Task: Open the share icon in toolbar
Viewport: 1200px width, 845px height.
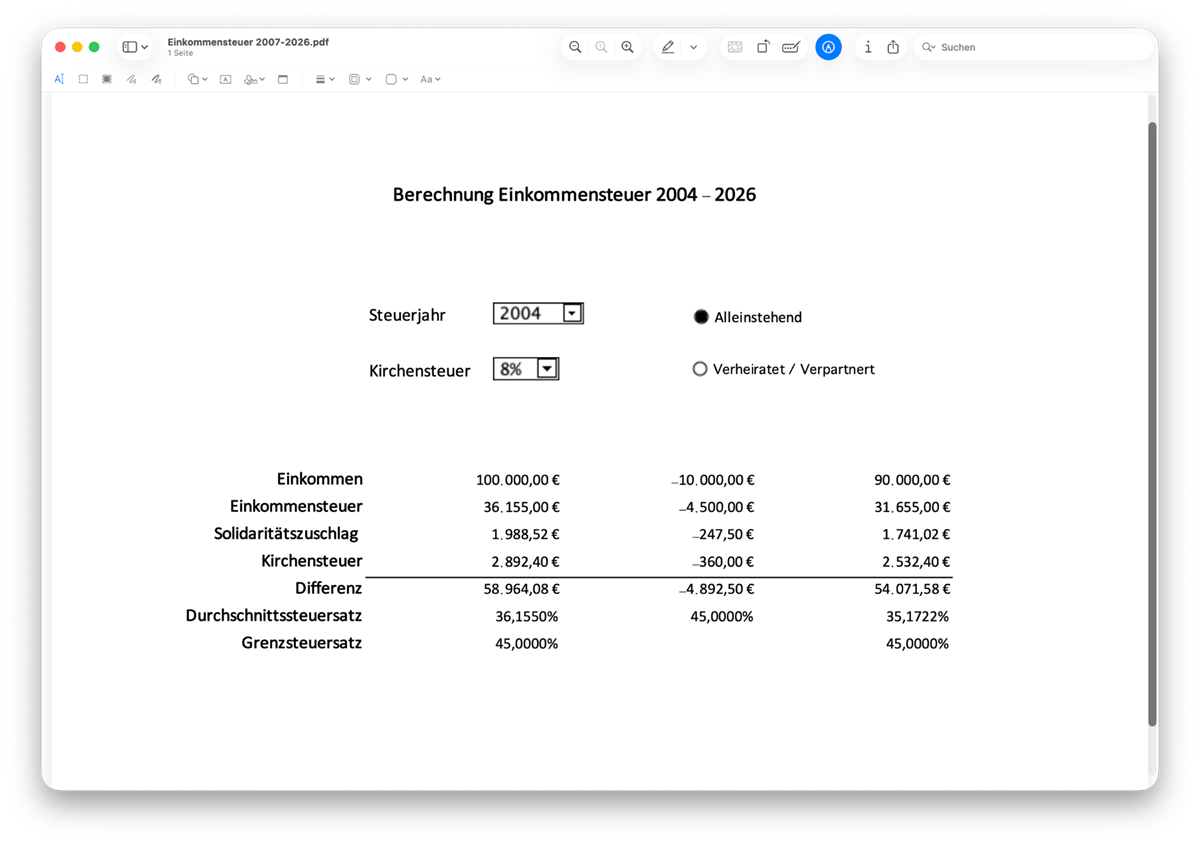Action: (893, 47)
